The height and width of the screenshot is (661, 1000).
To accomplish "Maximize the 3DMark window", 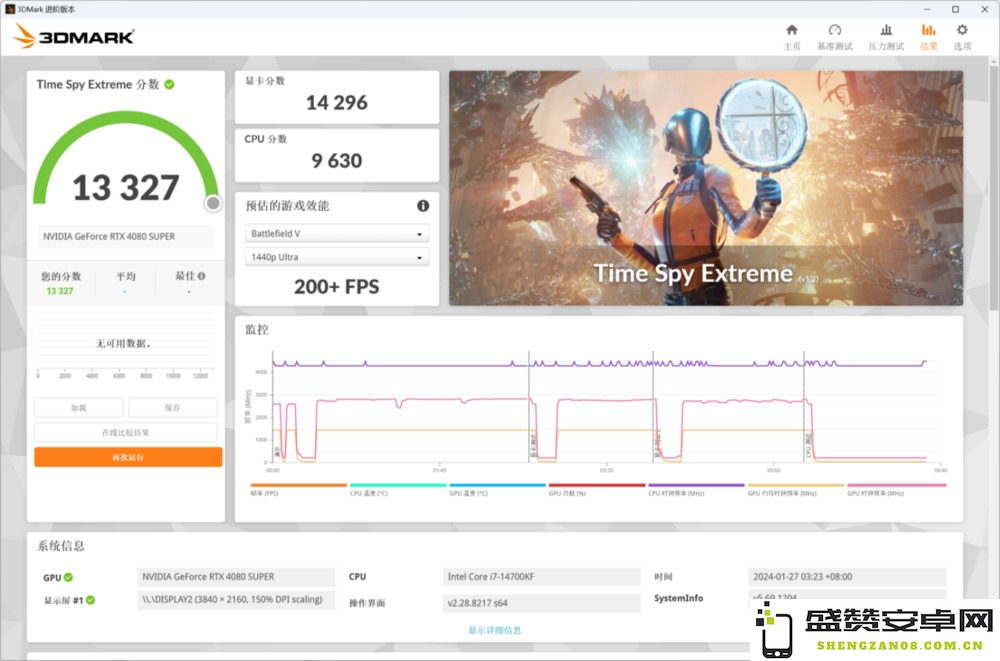I will tap(955, 9).
